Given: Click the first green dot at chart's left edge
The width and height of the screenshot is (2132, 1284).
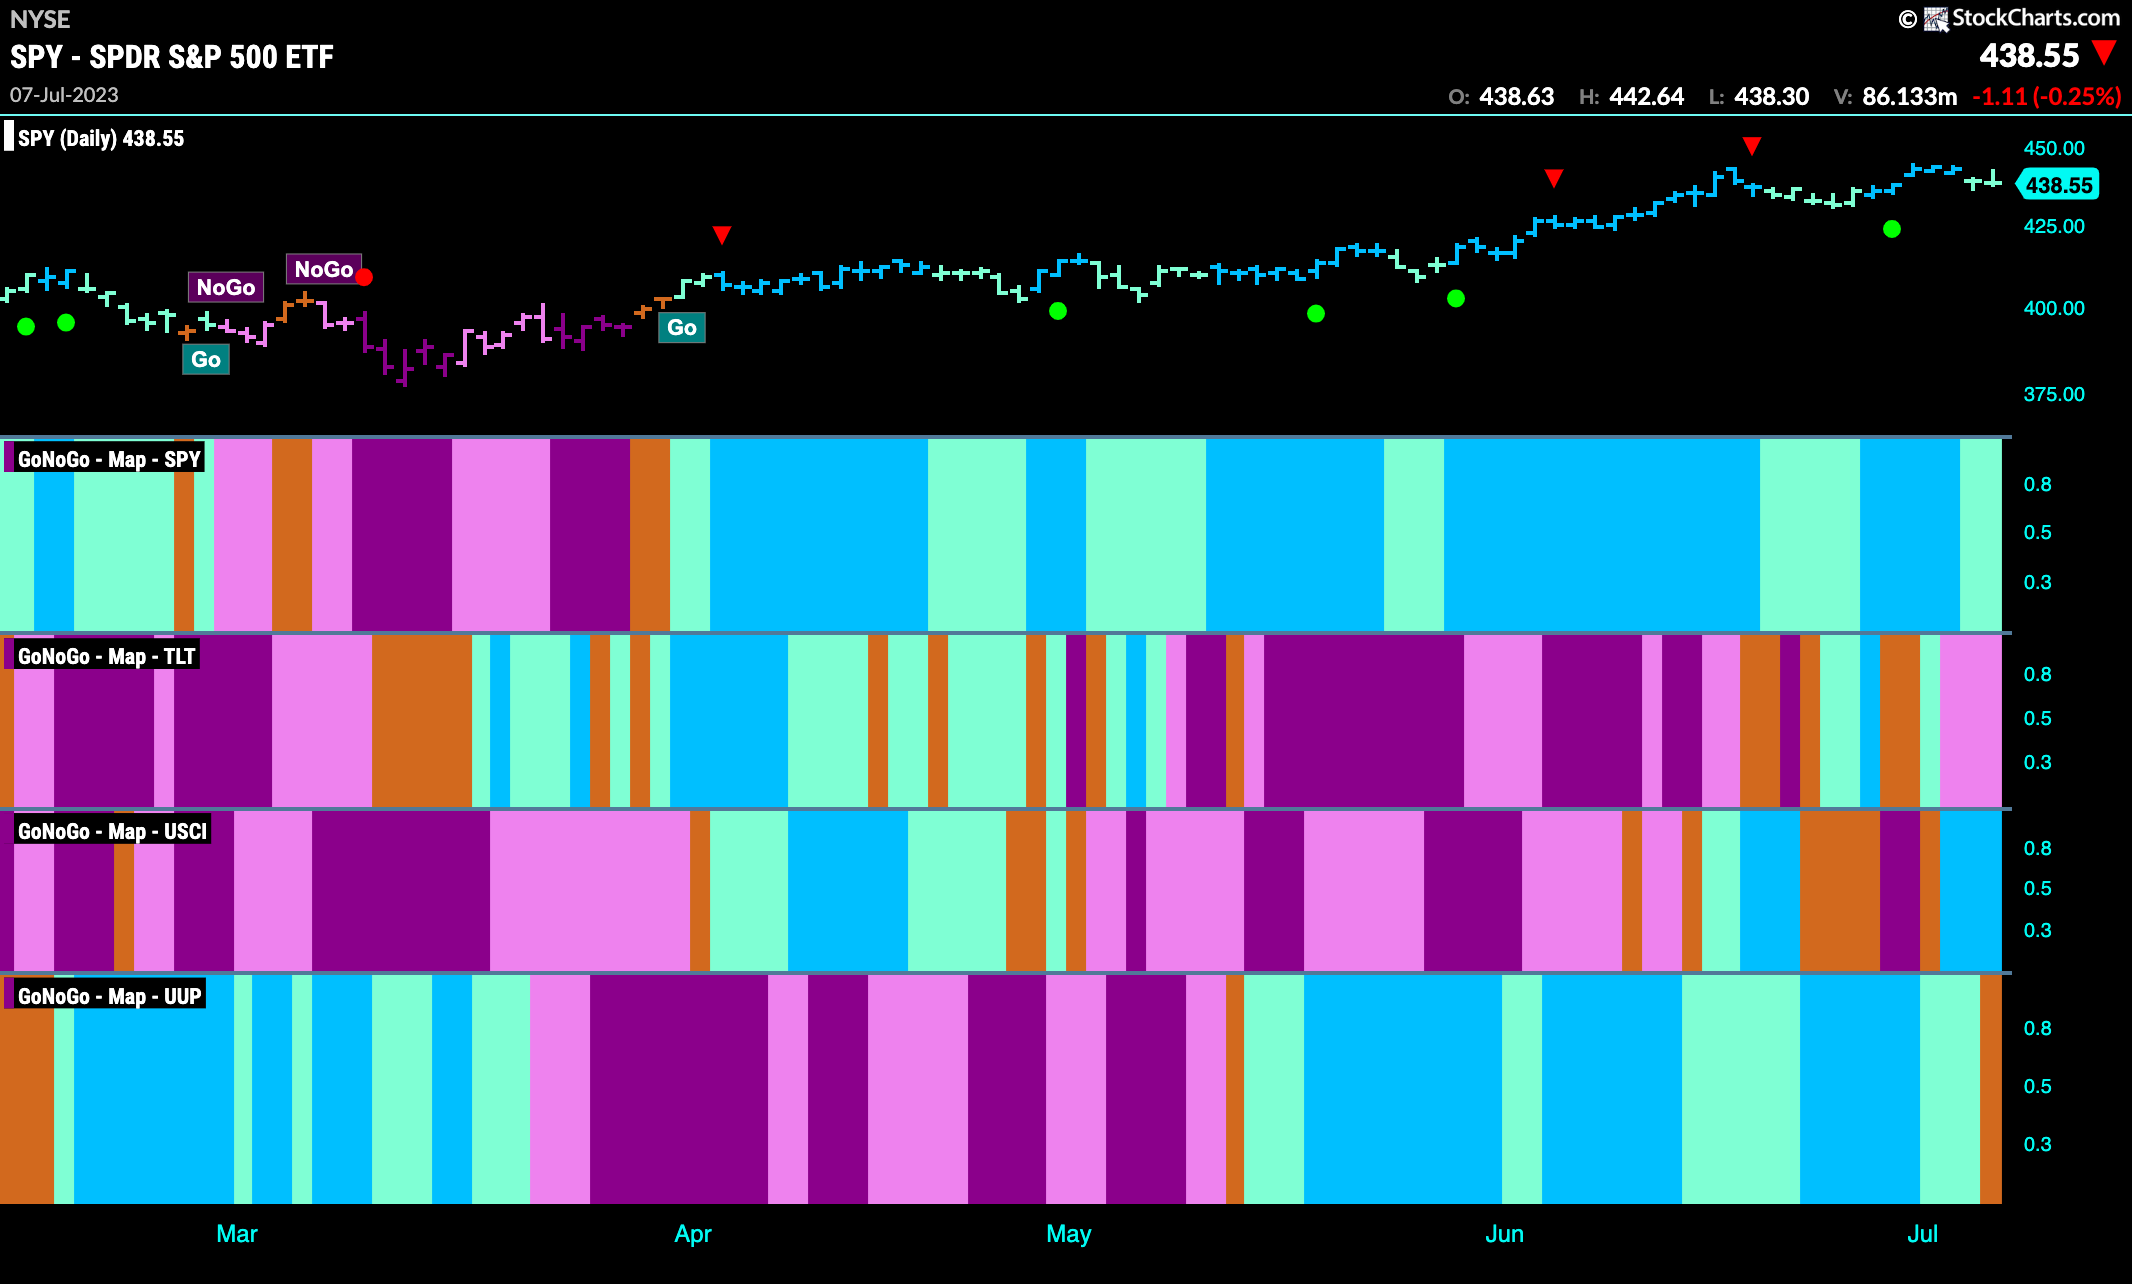Looking at the screenshot, I should [x=26, y=326].
